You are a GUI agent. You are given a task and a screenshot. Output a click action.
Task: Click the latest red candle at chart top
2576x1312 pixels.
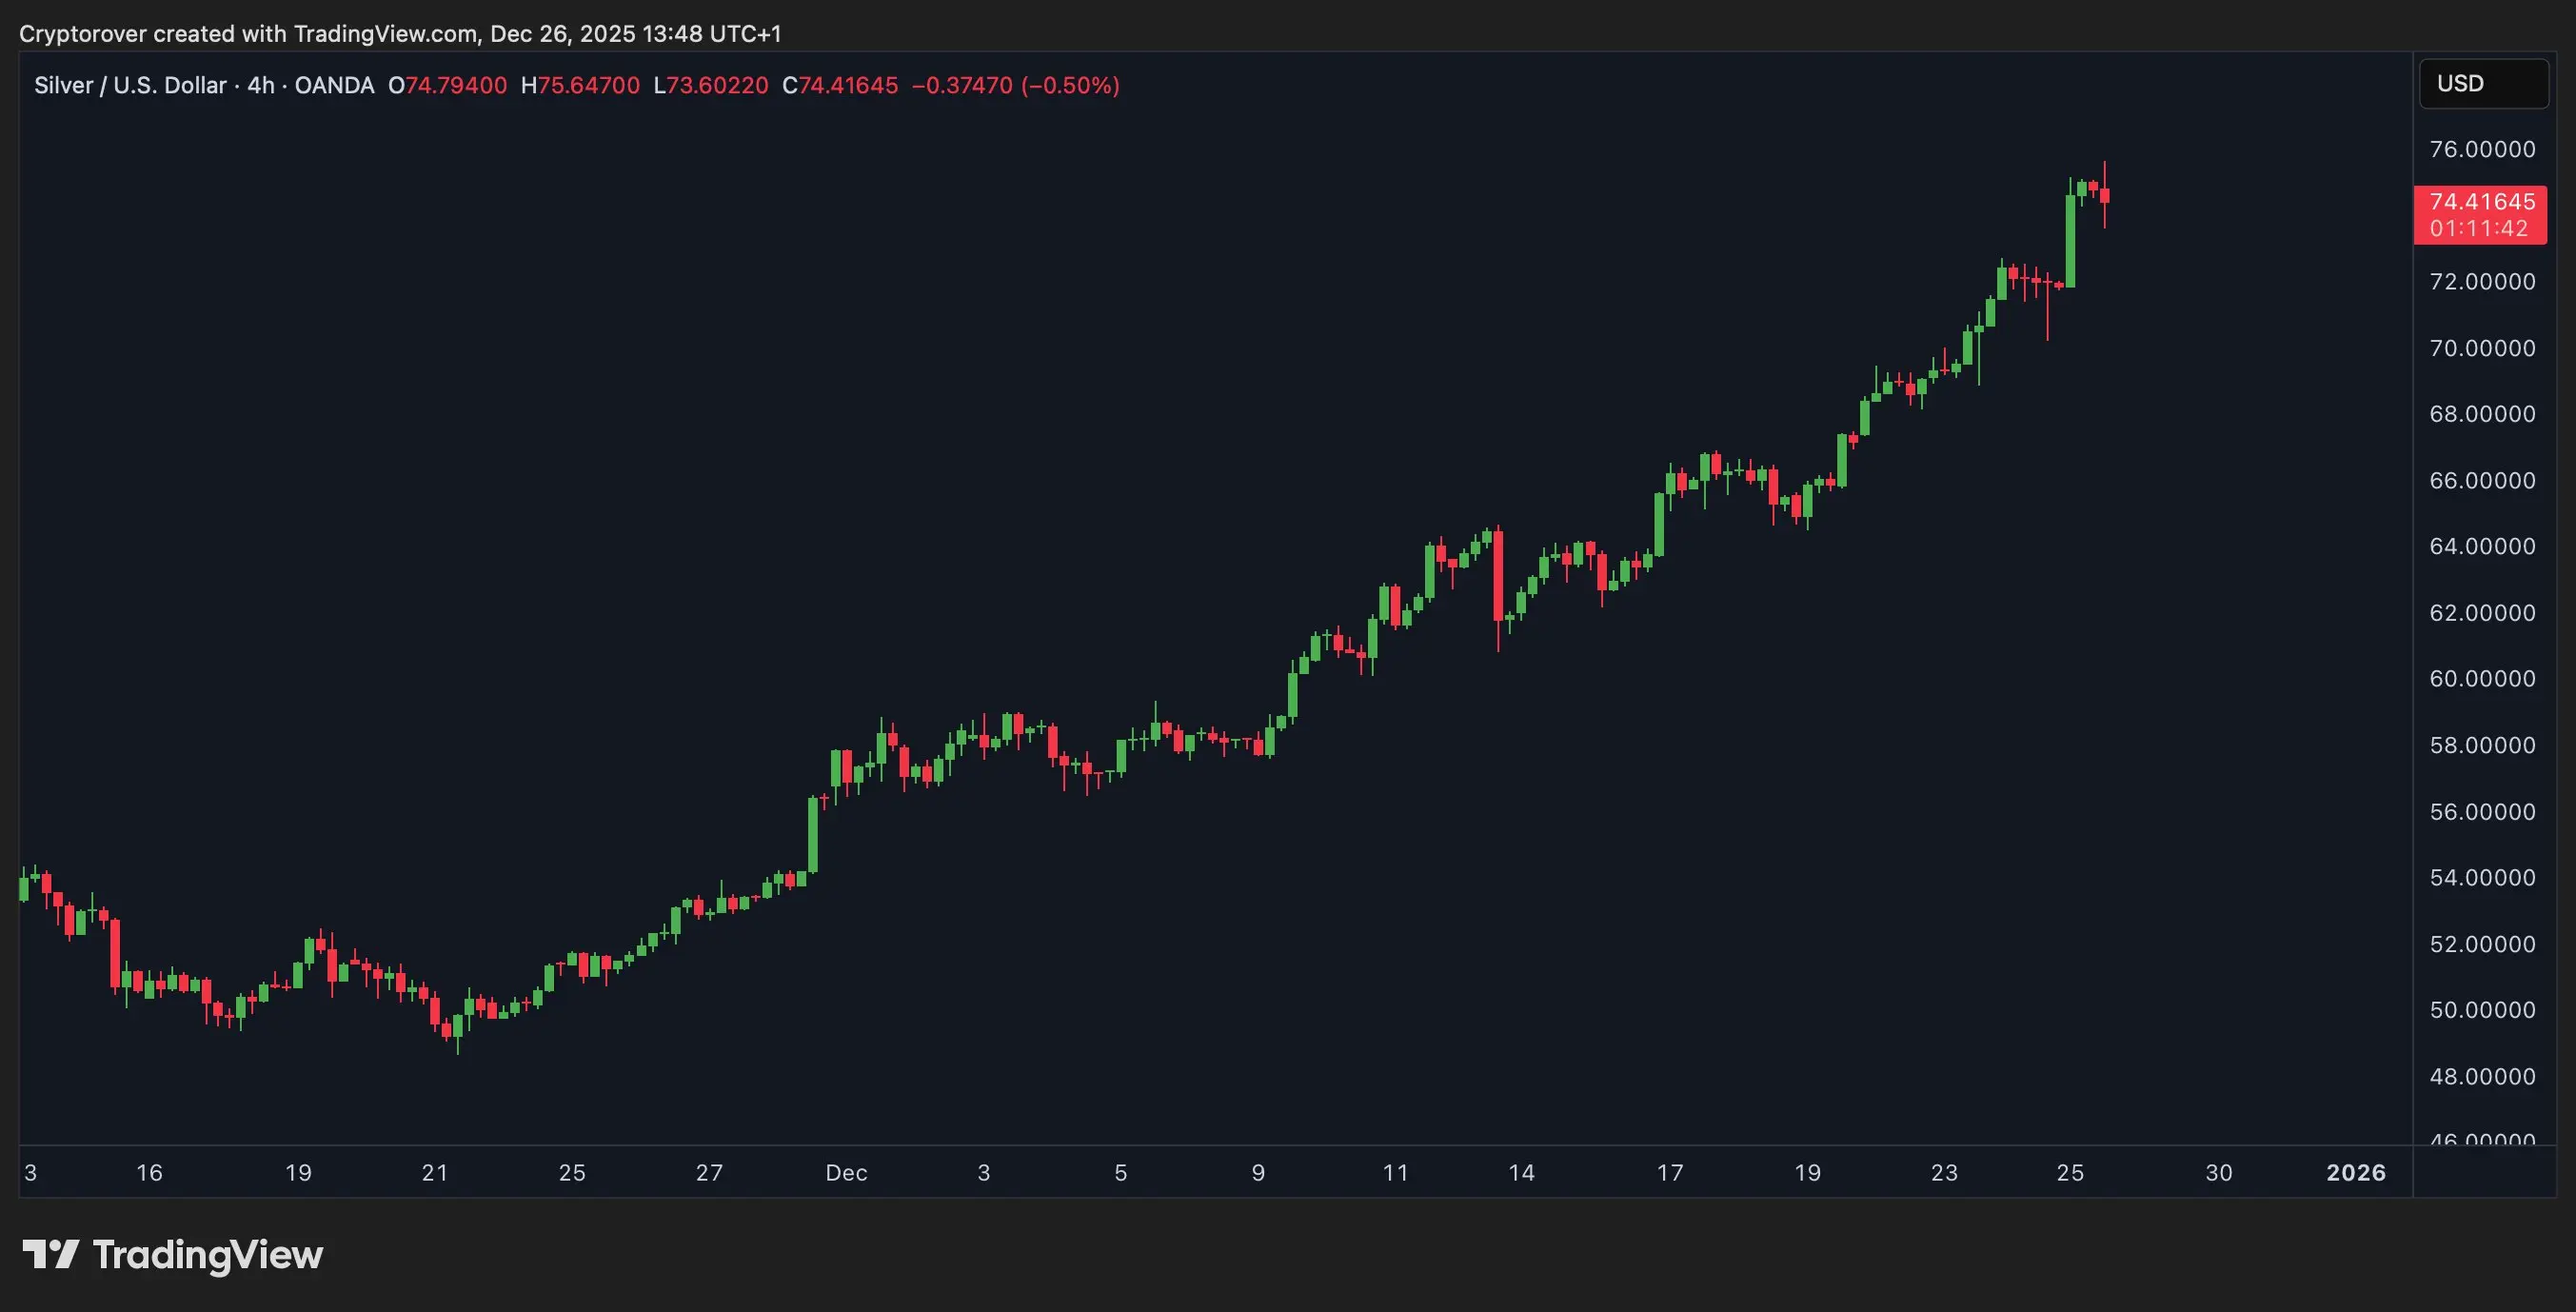(2104, 195)
